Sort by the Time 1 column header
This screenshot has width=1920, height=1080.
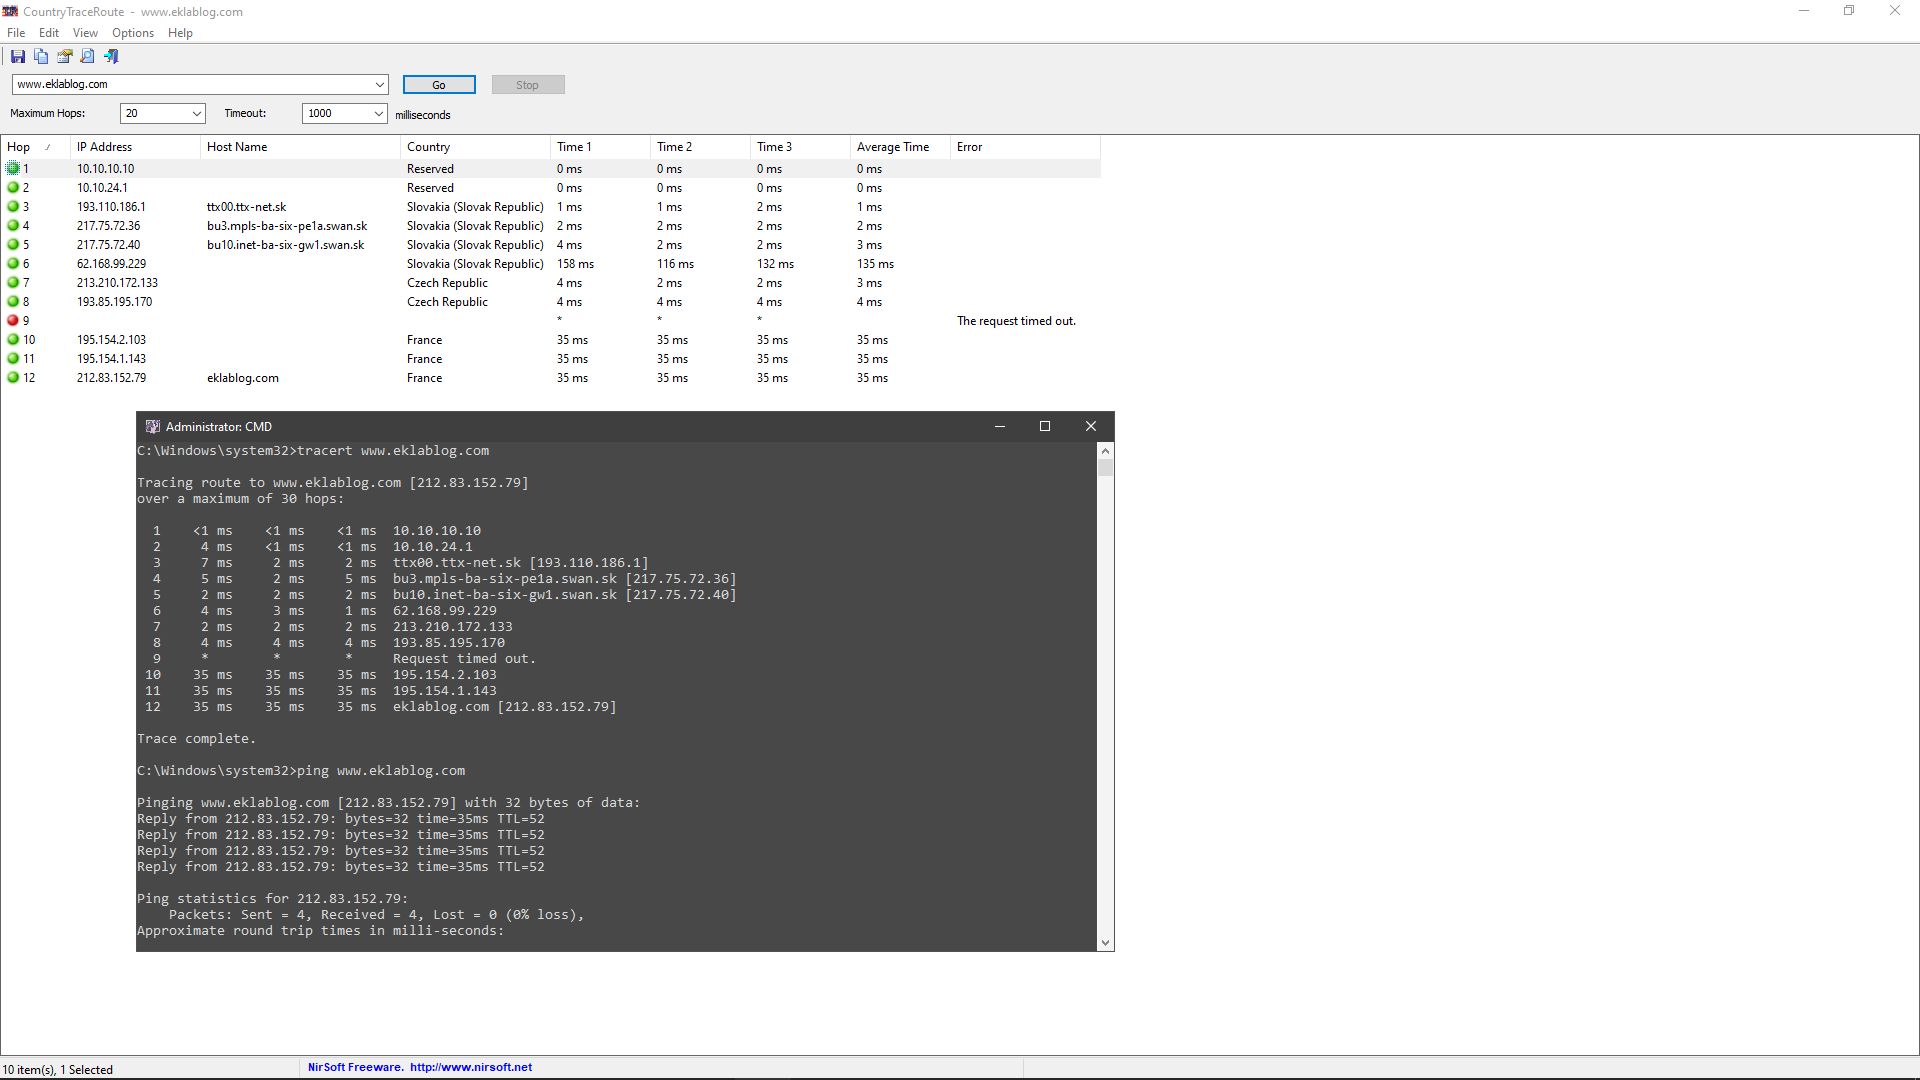click(600, 147)
